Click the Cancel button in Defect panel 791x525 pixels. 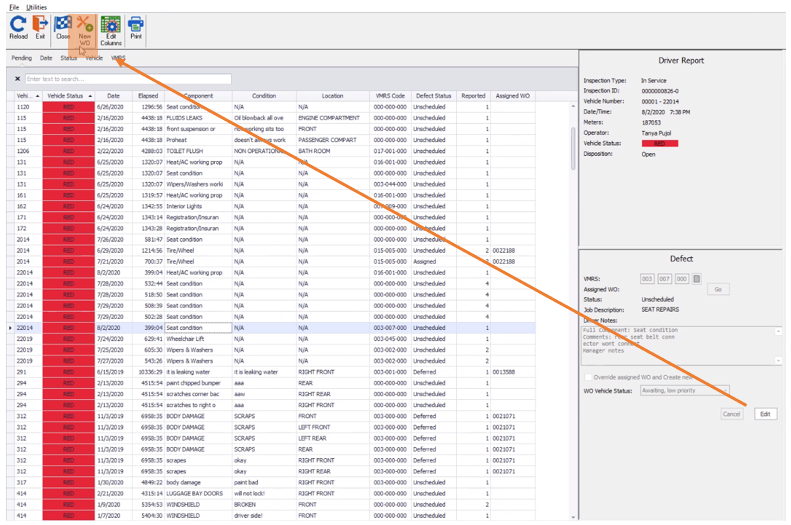pyautogui.click(x=732, y=414)
